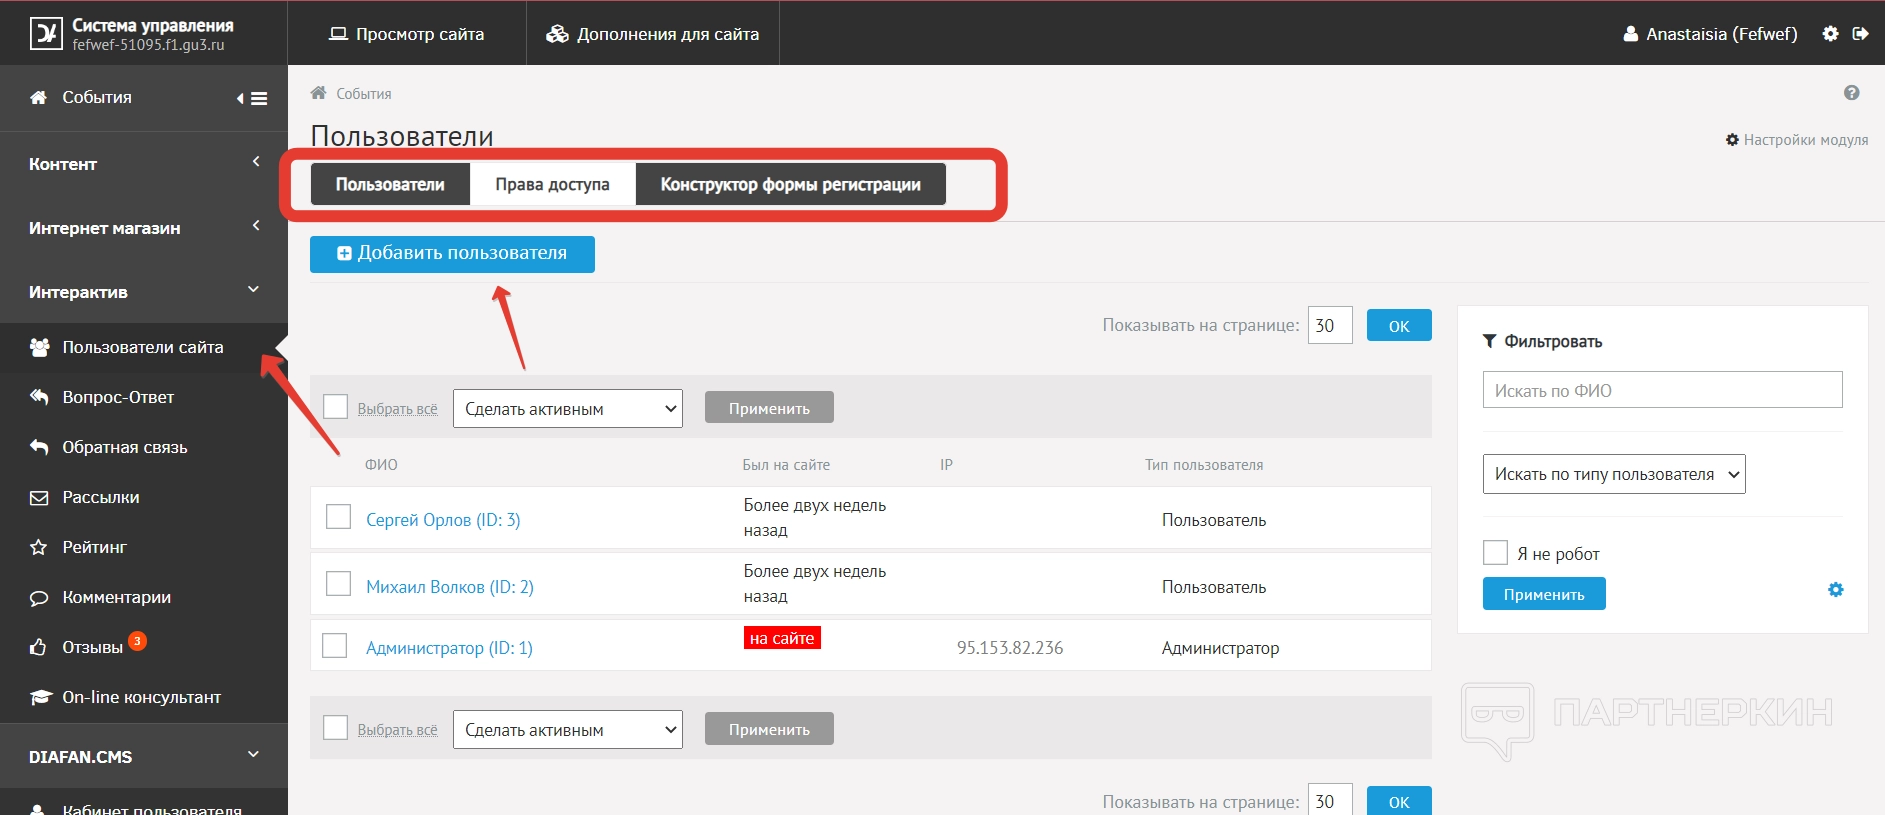
Task: Tick the Я не робот checkbox
Action: point(1495,553)
